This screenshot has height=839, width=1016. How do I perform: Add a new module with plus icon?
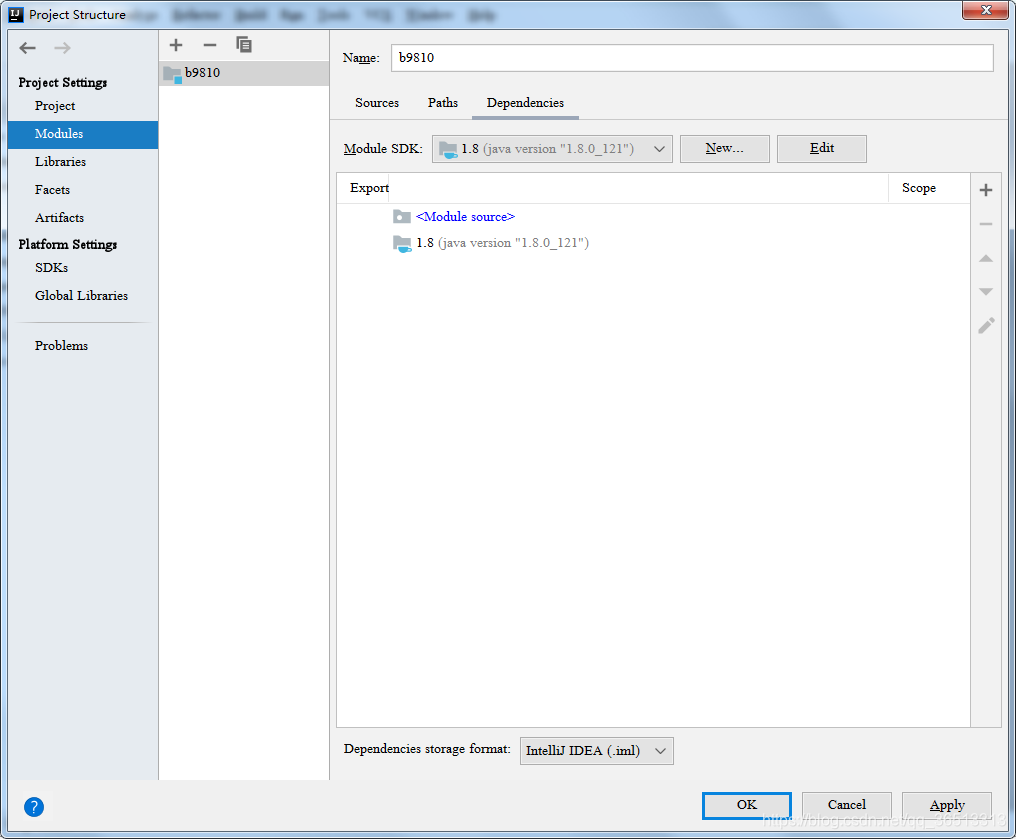(x=176, y=45)
